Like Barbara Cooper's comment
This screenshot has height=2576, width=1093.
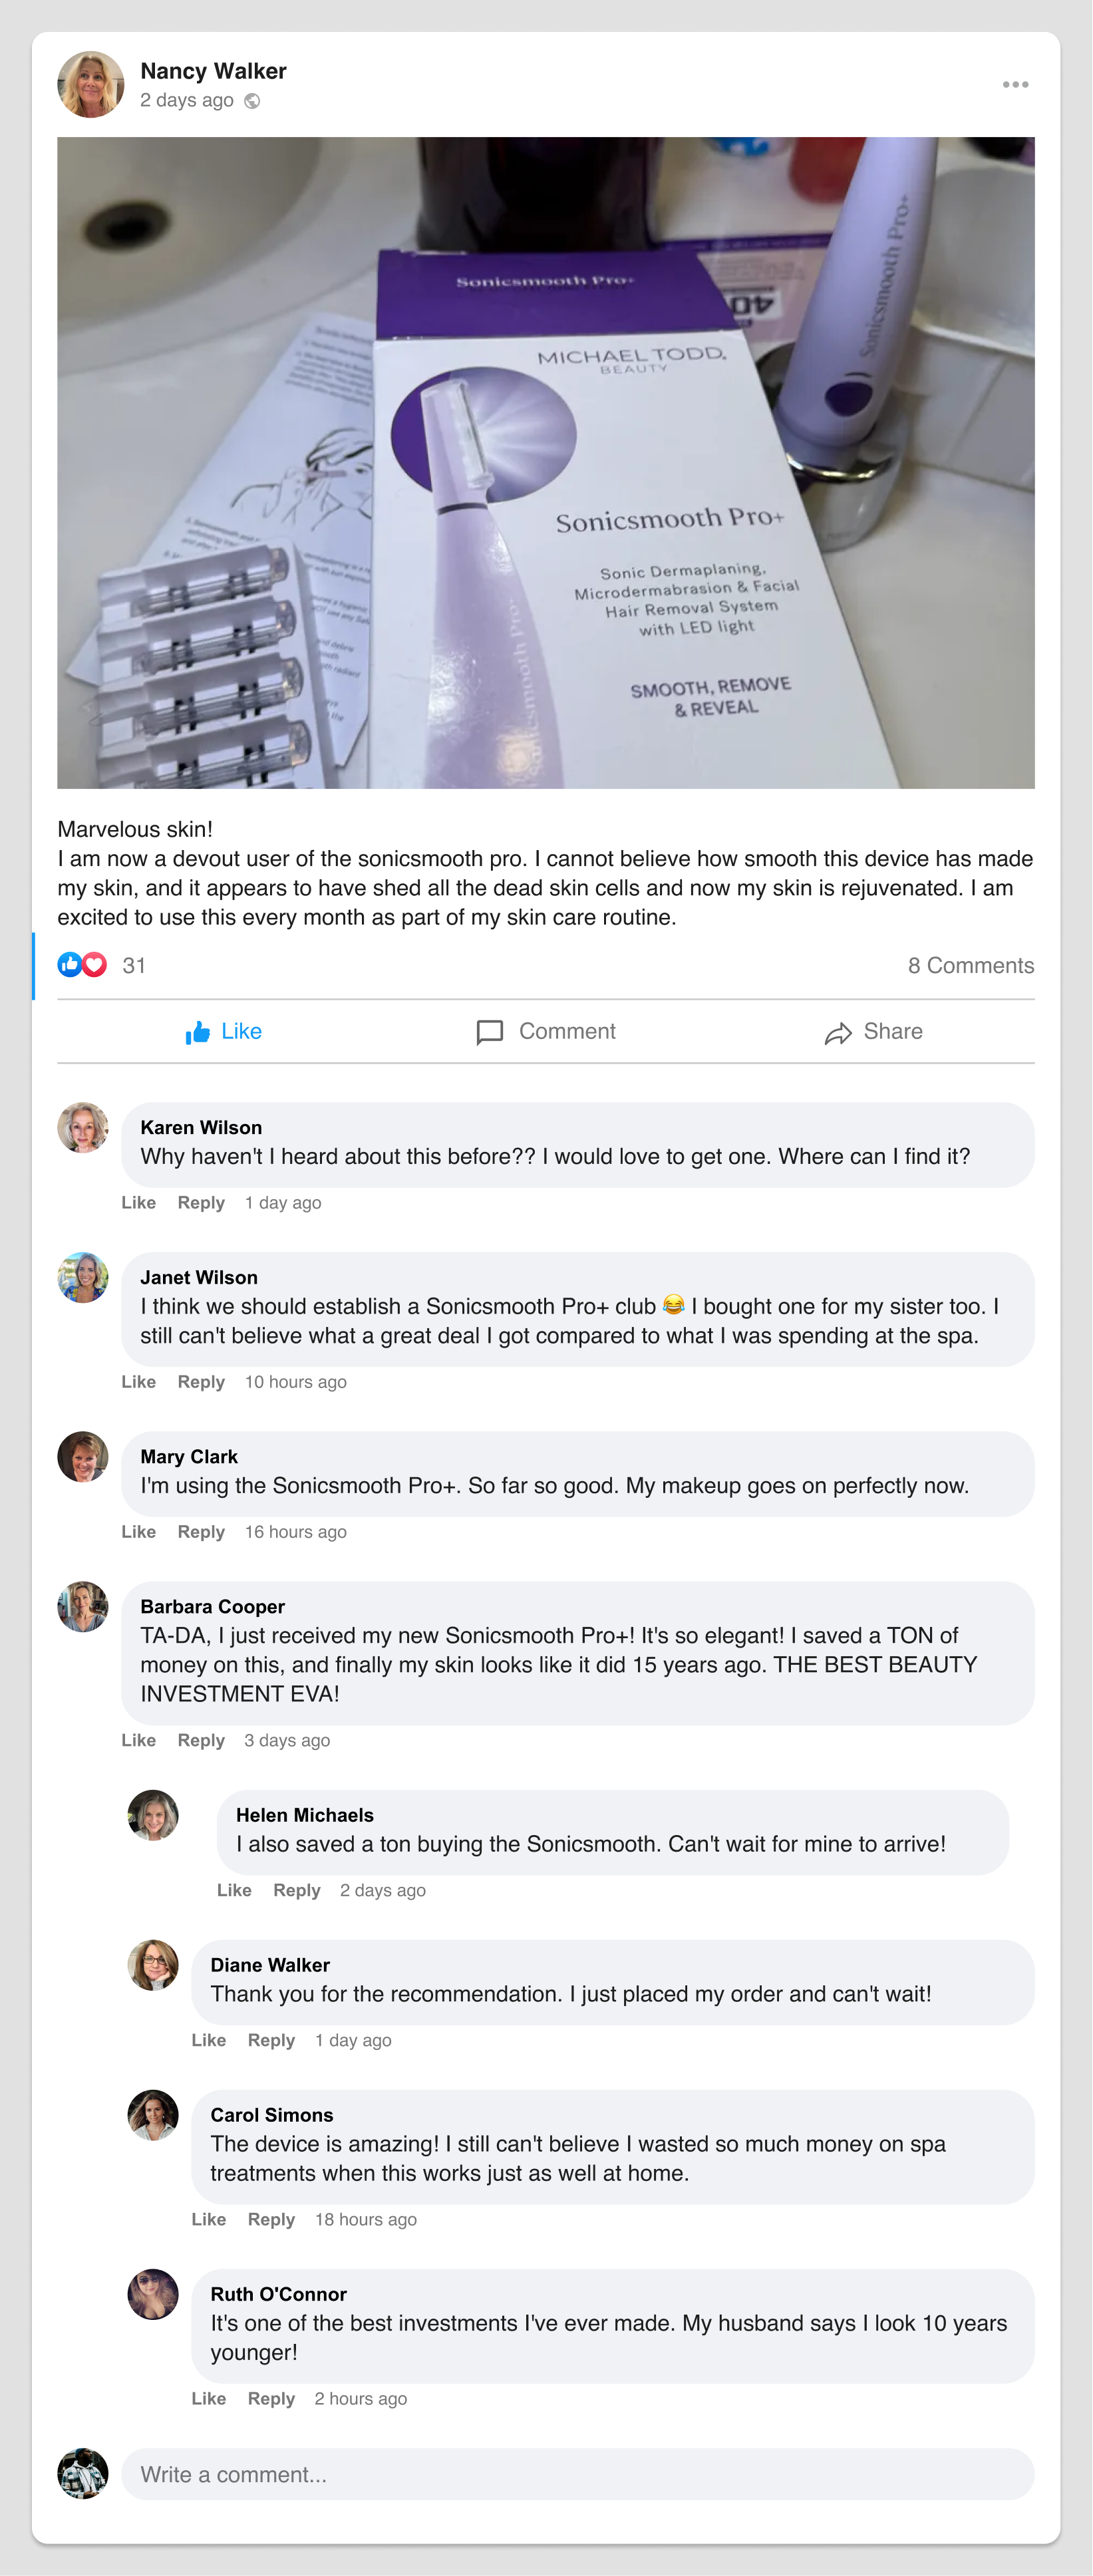pyautogui.click(x=138, y=1740)
